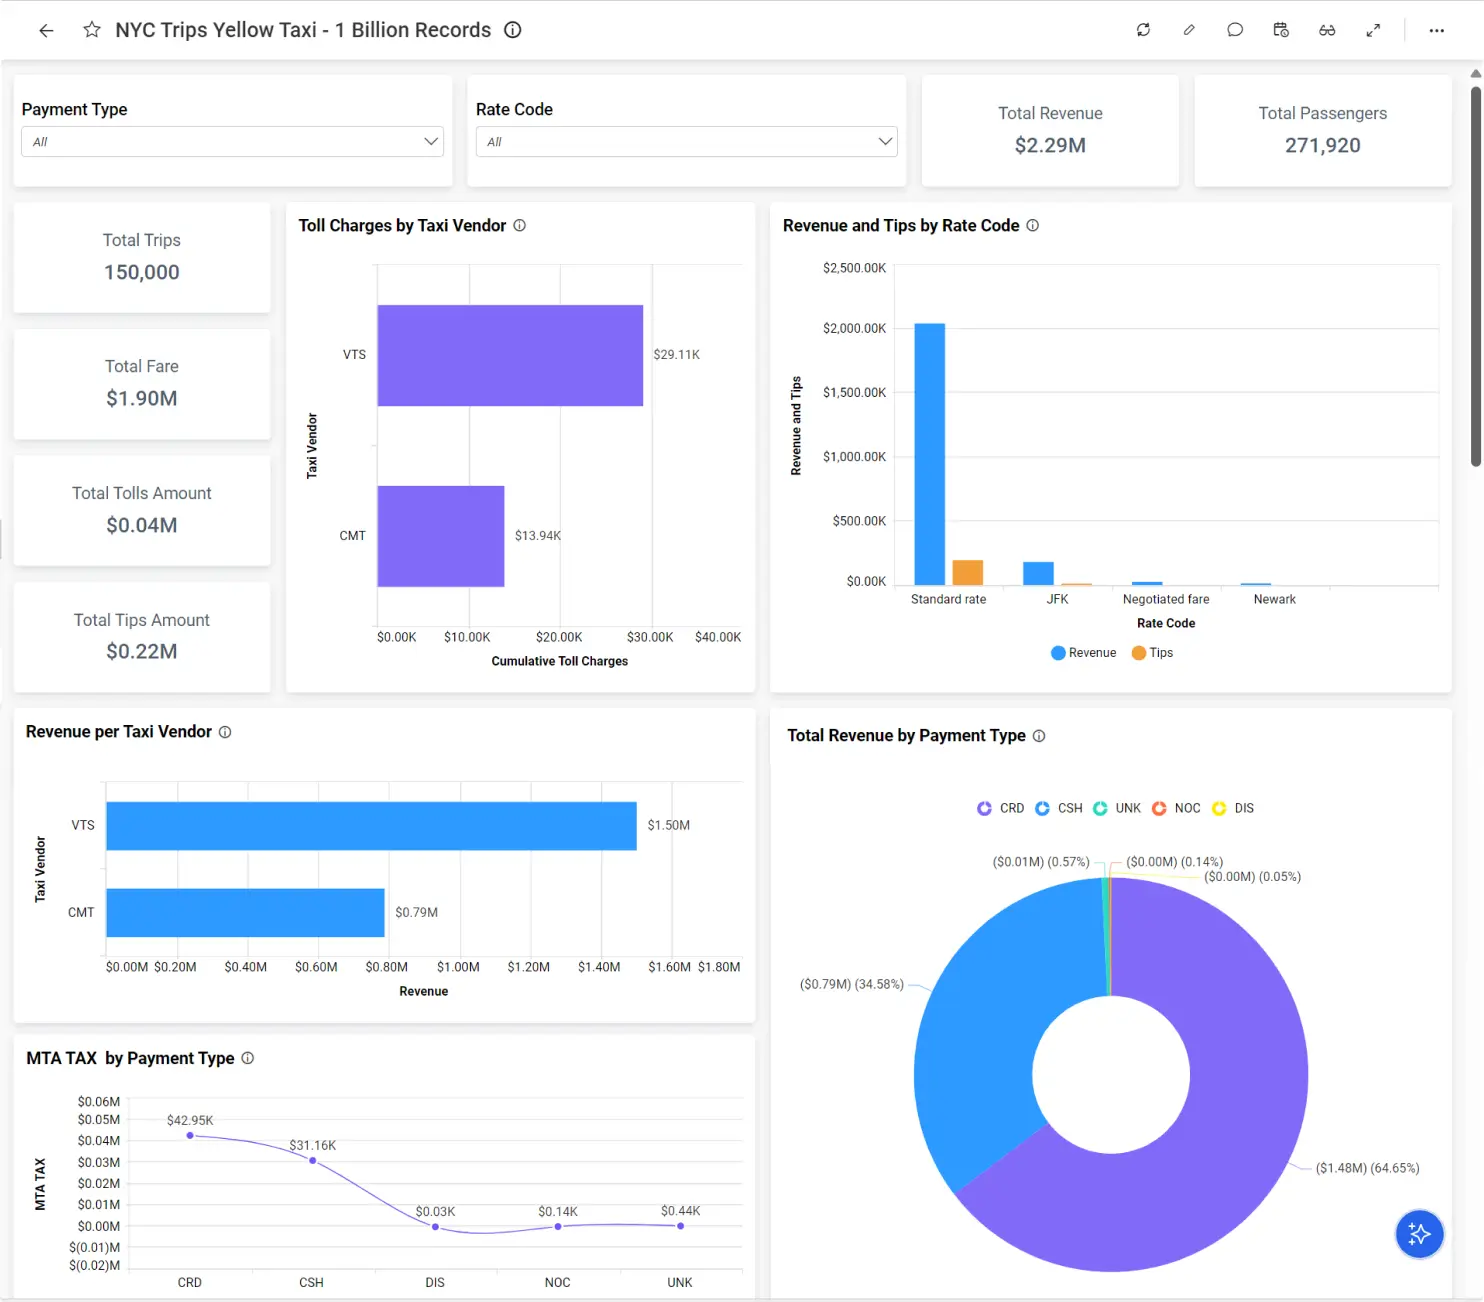
Task: Toggle the Tips series in chart legend
Action: (1152, 653)
